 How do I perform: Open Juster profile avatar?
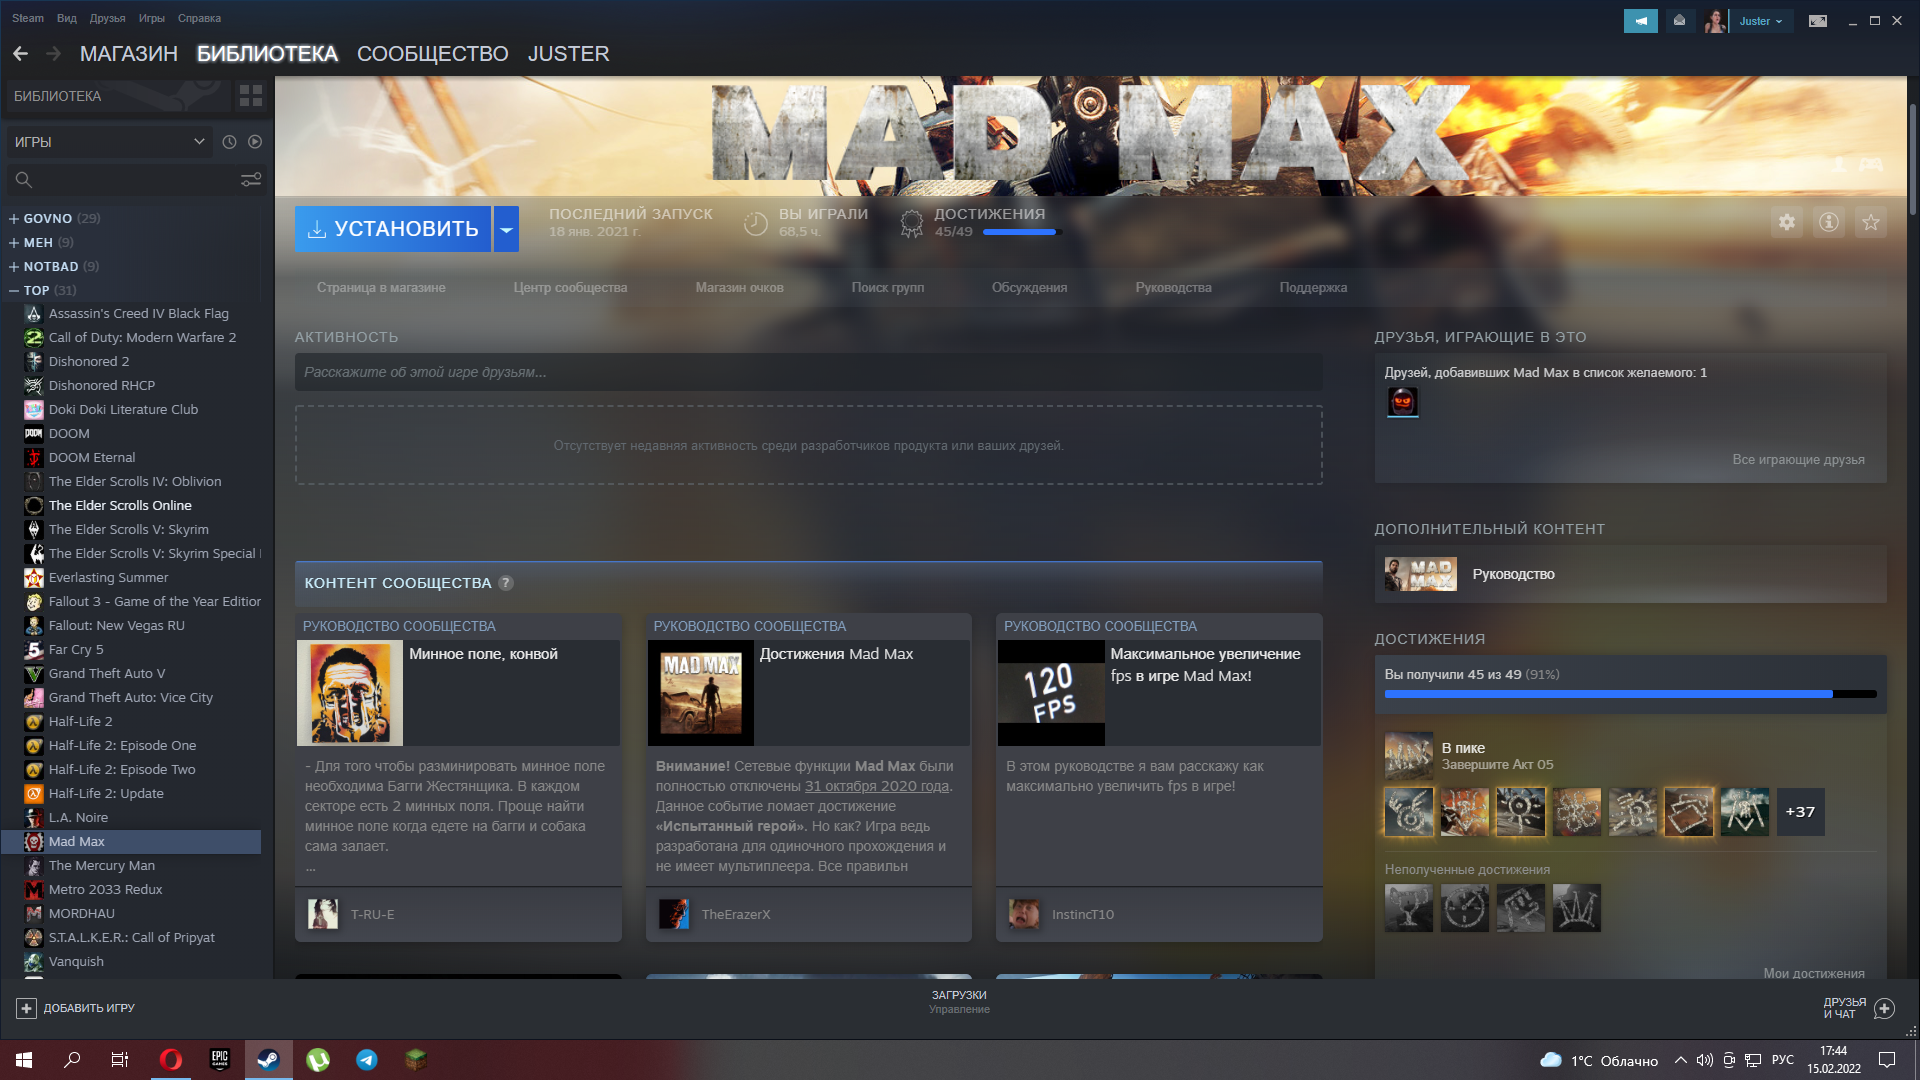[x=1715, y=21]
